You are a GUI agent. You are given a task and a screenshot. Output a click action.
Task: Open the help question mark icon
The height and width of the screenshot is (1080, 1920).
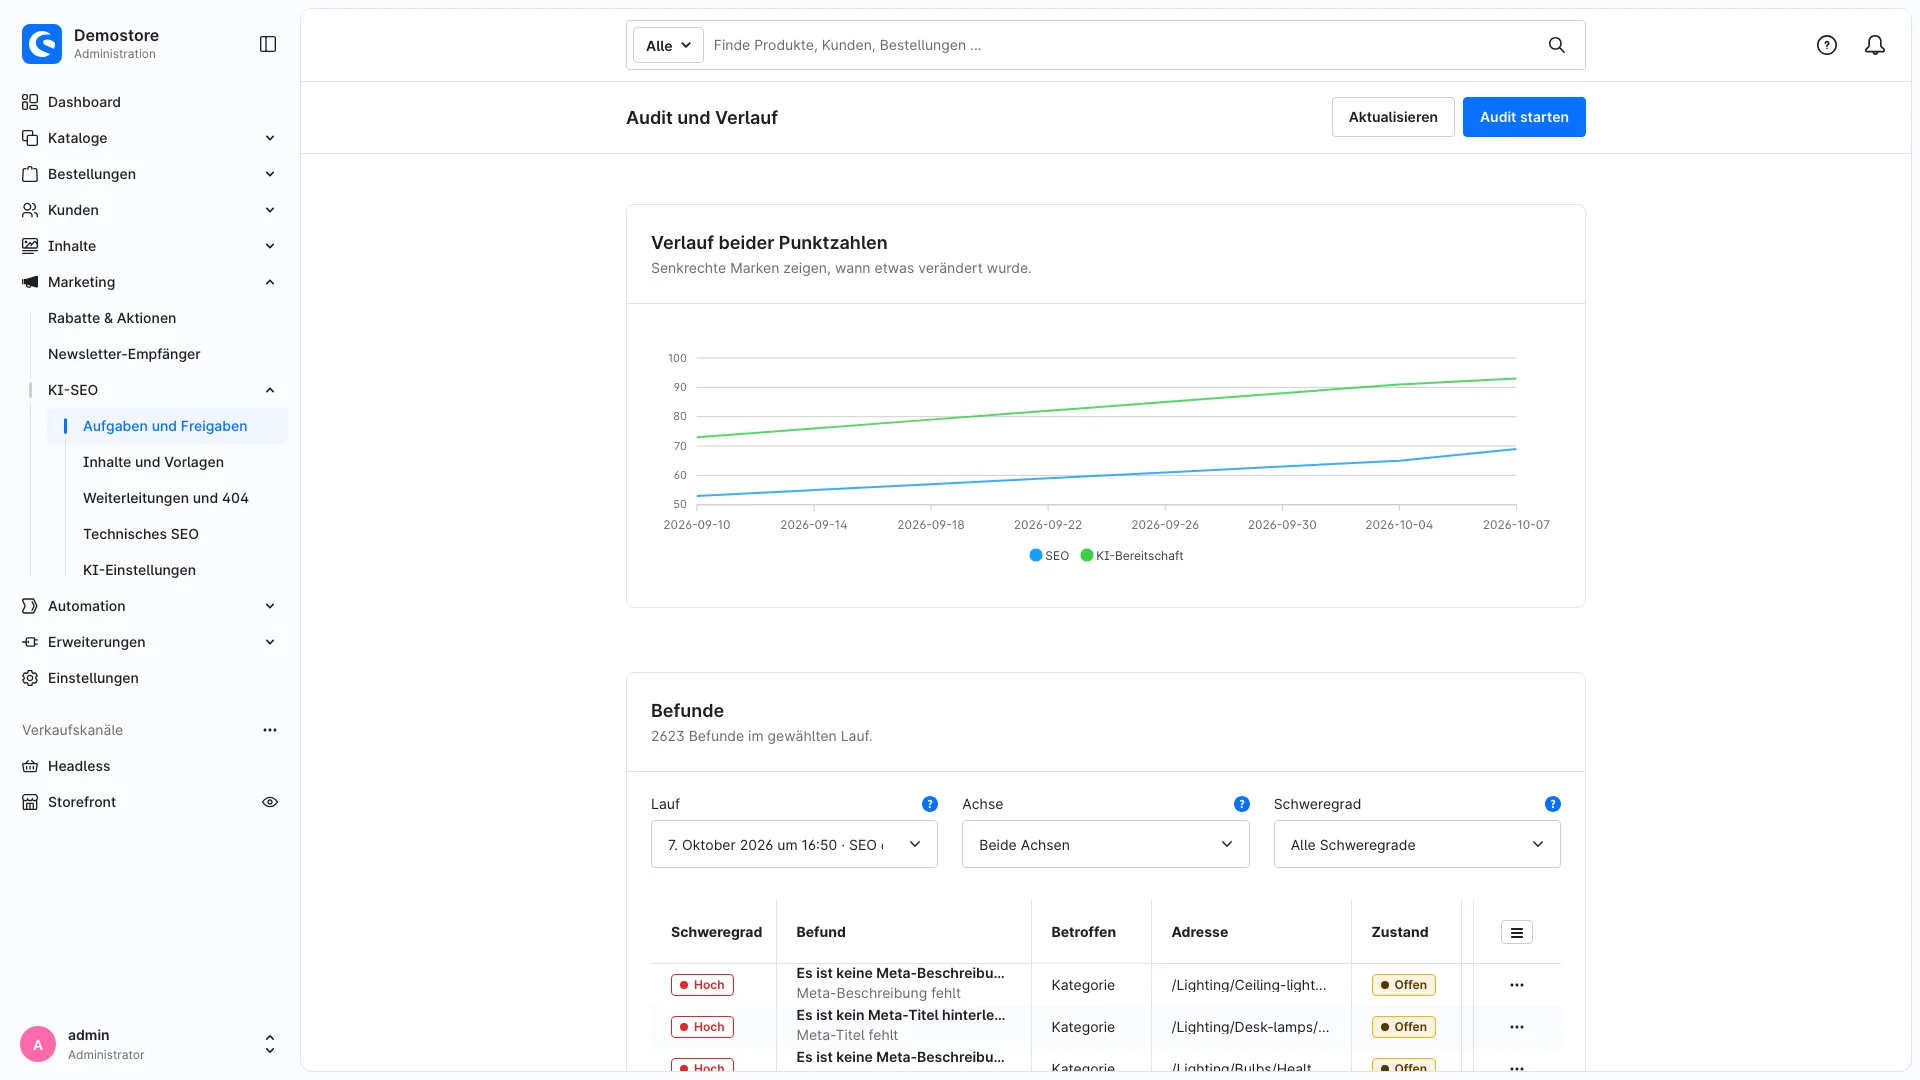[1827, 45]
